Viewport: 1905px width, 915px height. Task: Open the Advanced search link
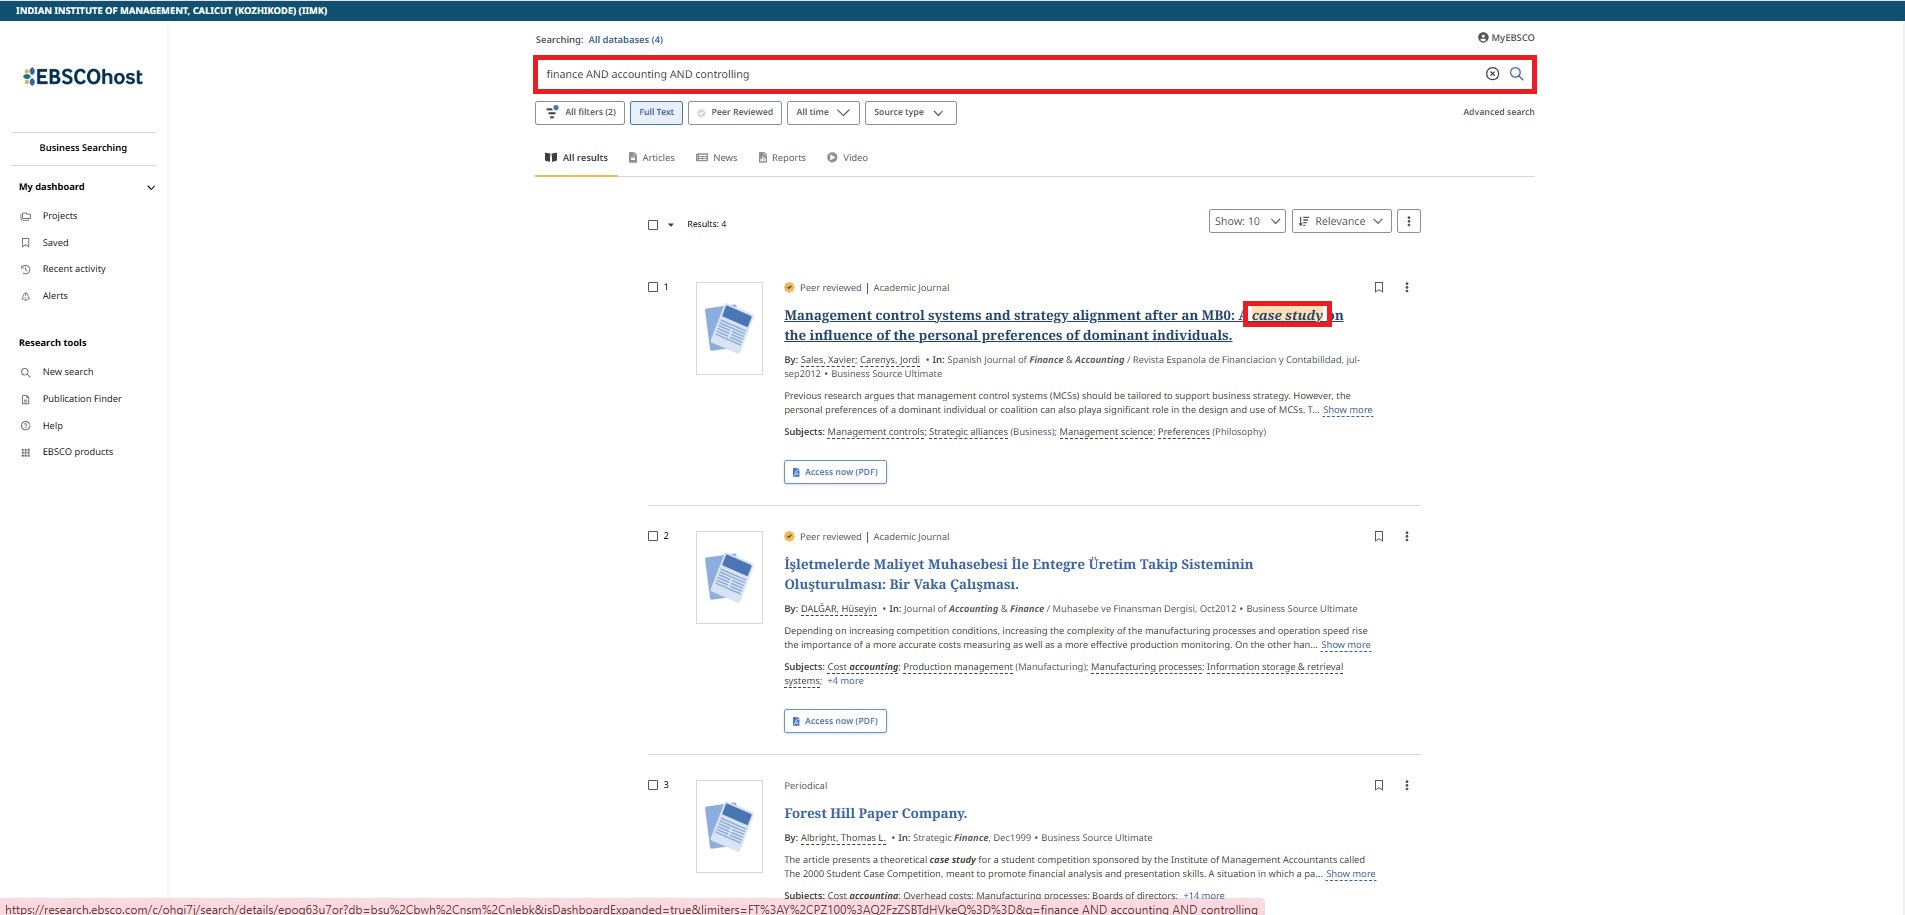(1498, 112)
